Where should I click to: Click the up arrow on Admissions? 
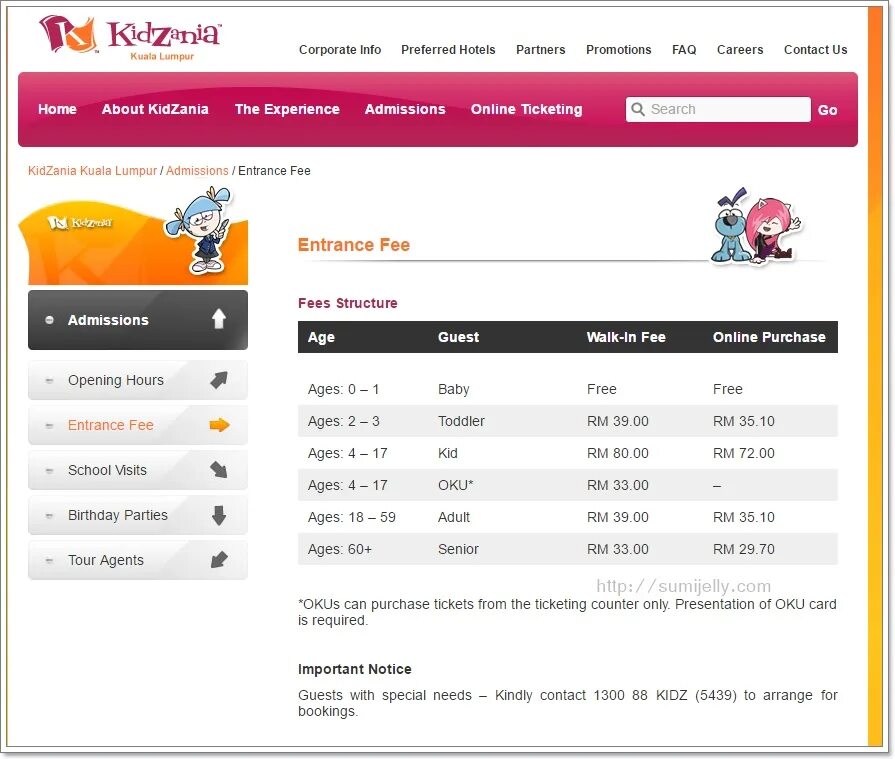click(x=219, y=319)
